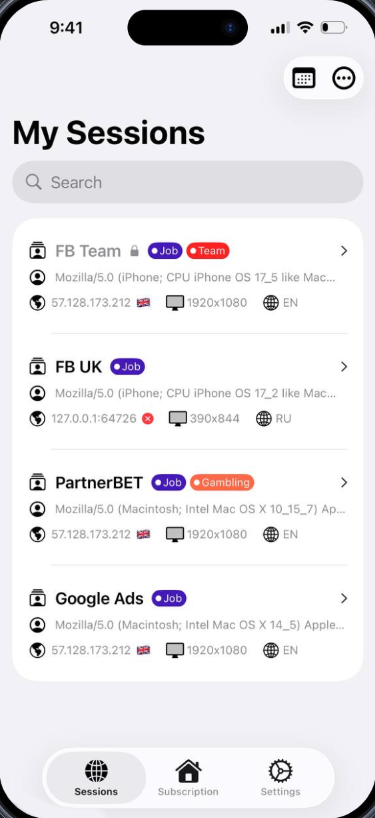
Task: Tap the UK flag on the PartnerBET row
Action: tap(143, 534)
